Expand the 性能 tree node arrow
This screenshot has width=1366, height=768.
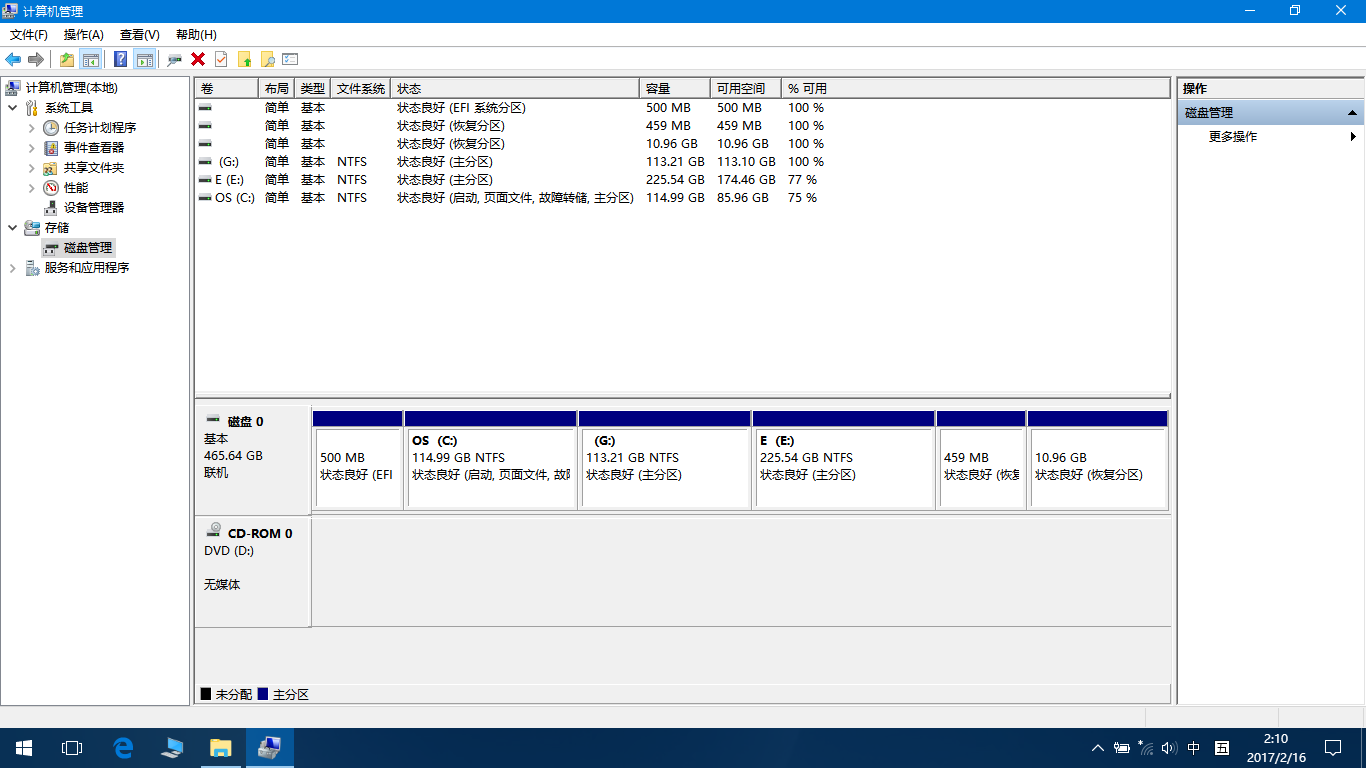coord(32,188)
